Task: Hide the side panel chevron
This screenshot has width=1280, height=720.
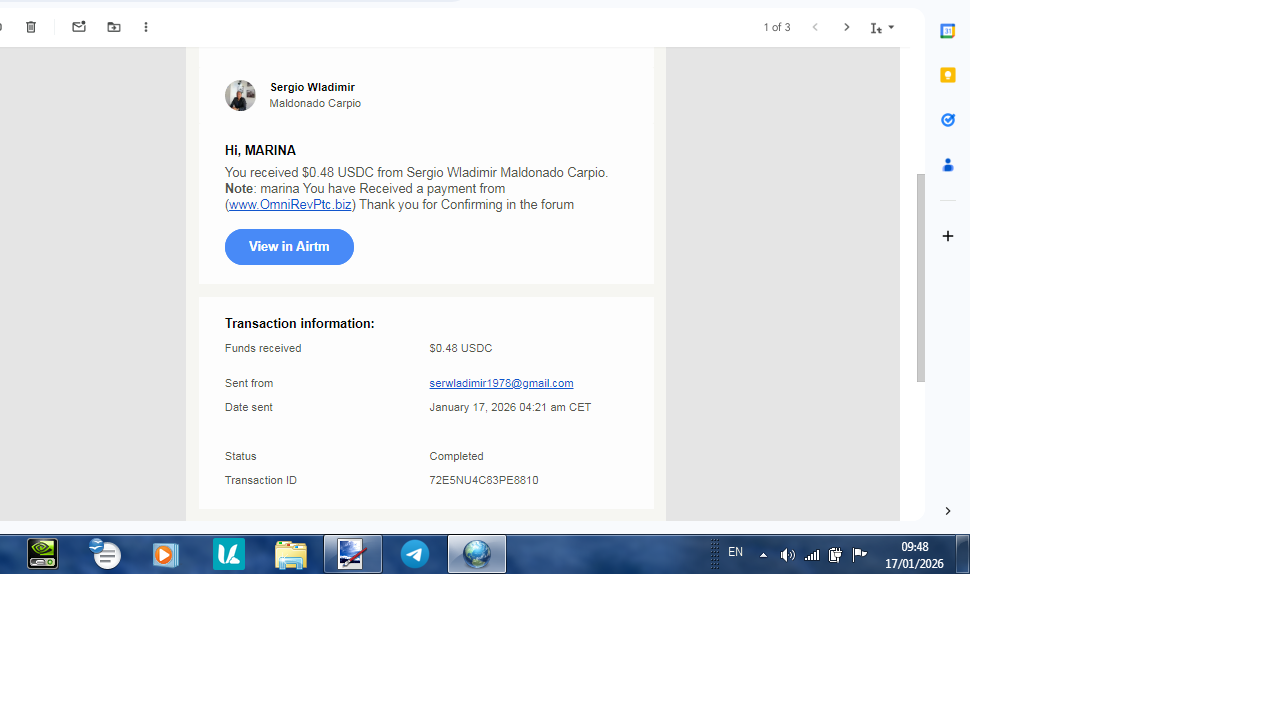Action: (x=947, y=511)
